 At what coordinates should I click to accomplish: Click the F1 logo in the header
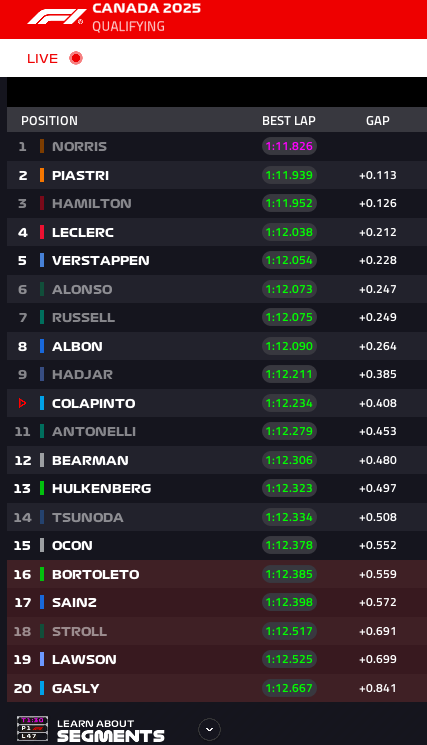pyautogui.click(x=56, y=17)
